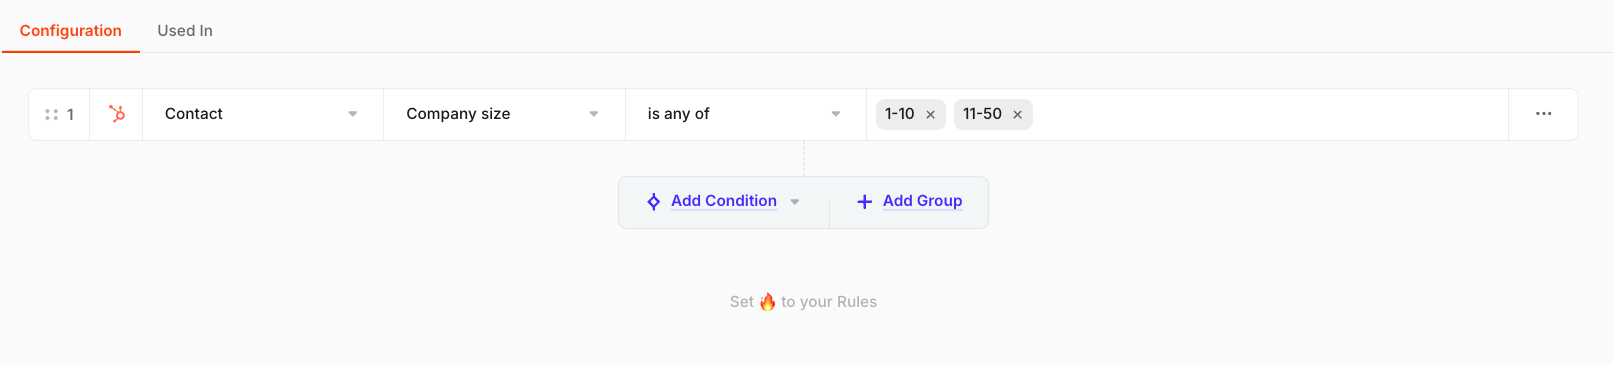This screenshot has height=365, width=1613.
Task: Click the Add Condition diamond icon
Action: [653, 202]
